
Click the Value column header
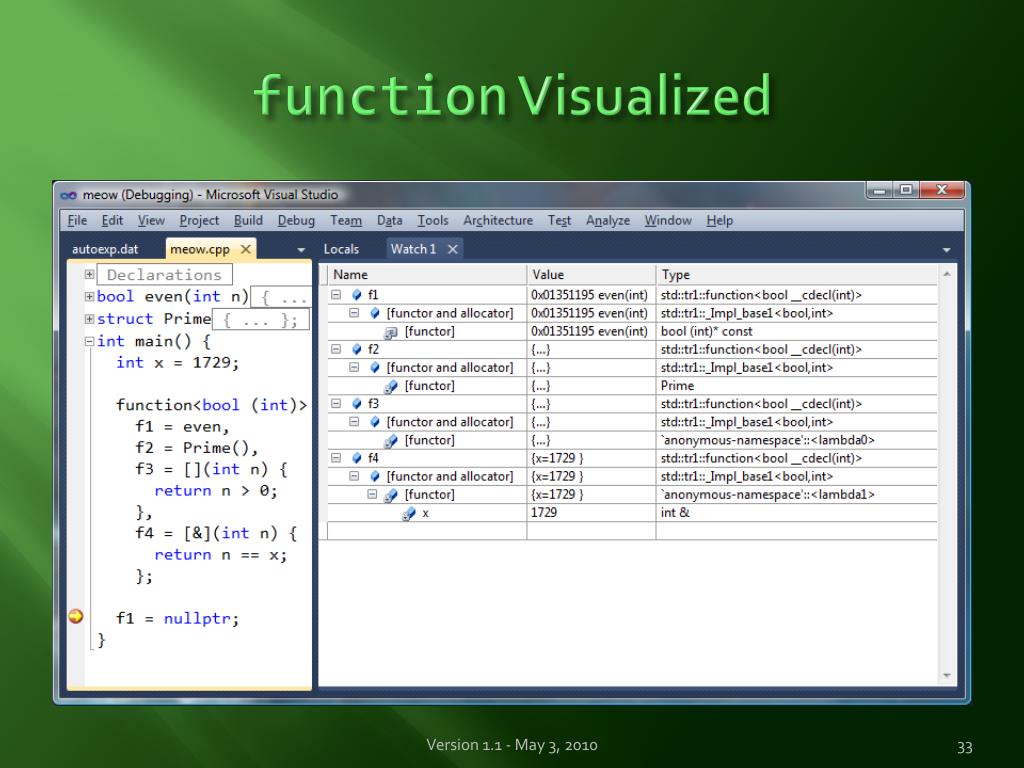(591, 275)
